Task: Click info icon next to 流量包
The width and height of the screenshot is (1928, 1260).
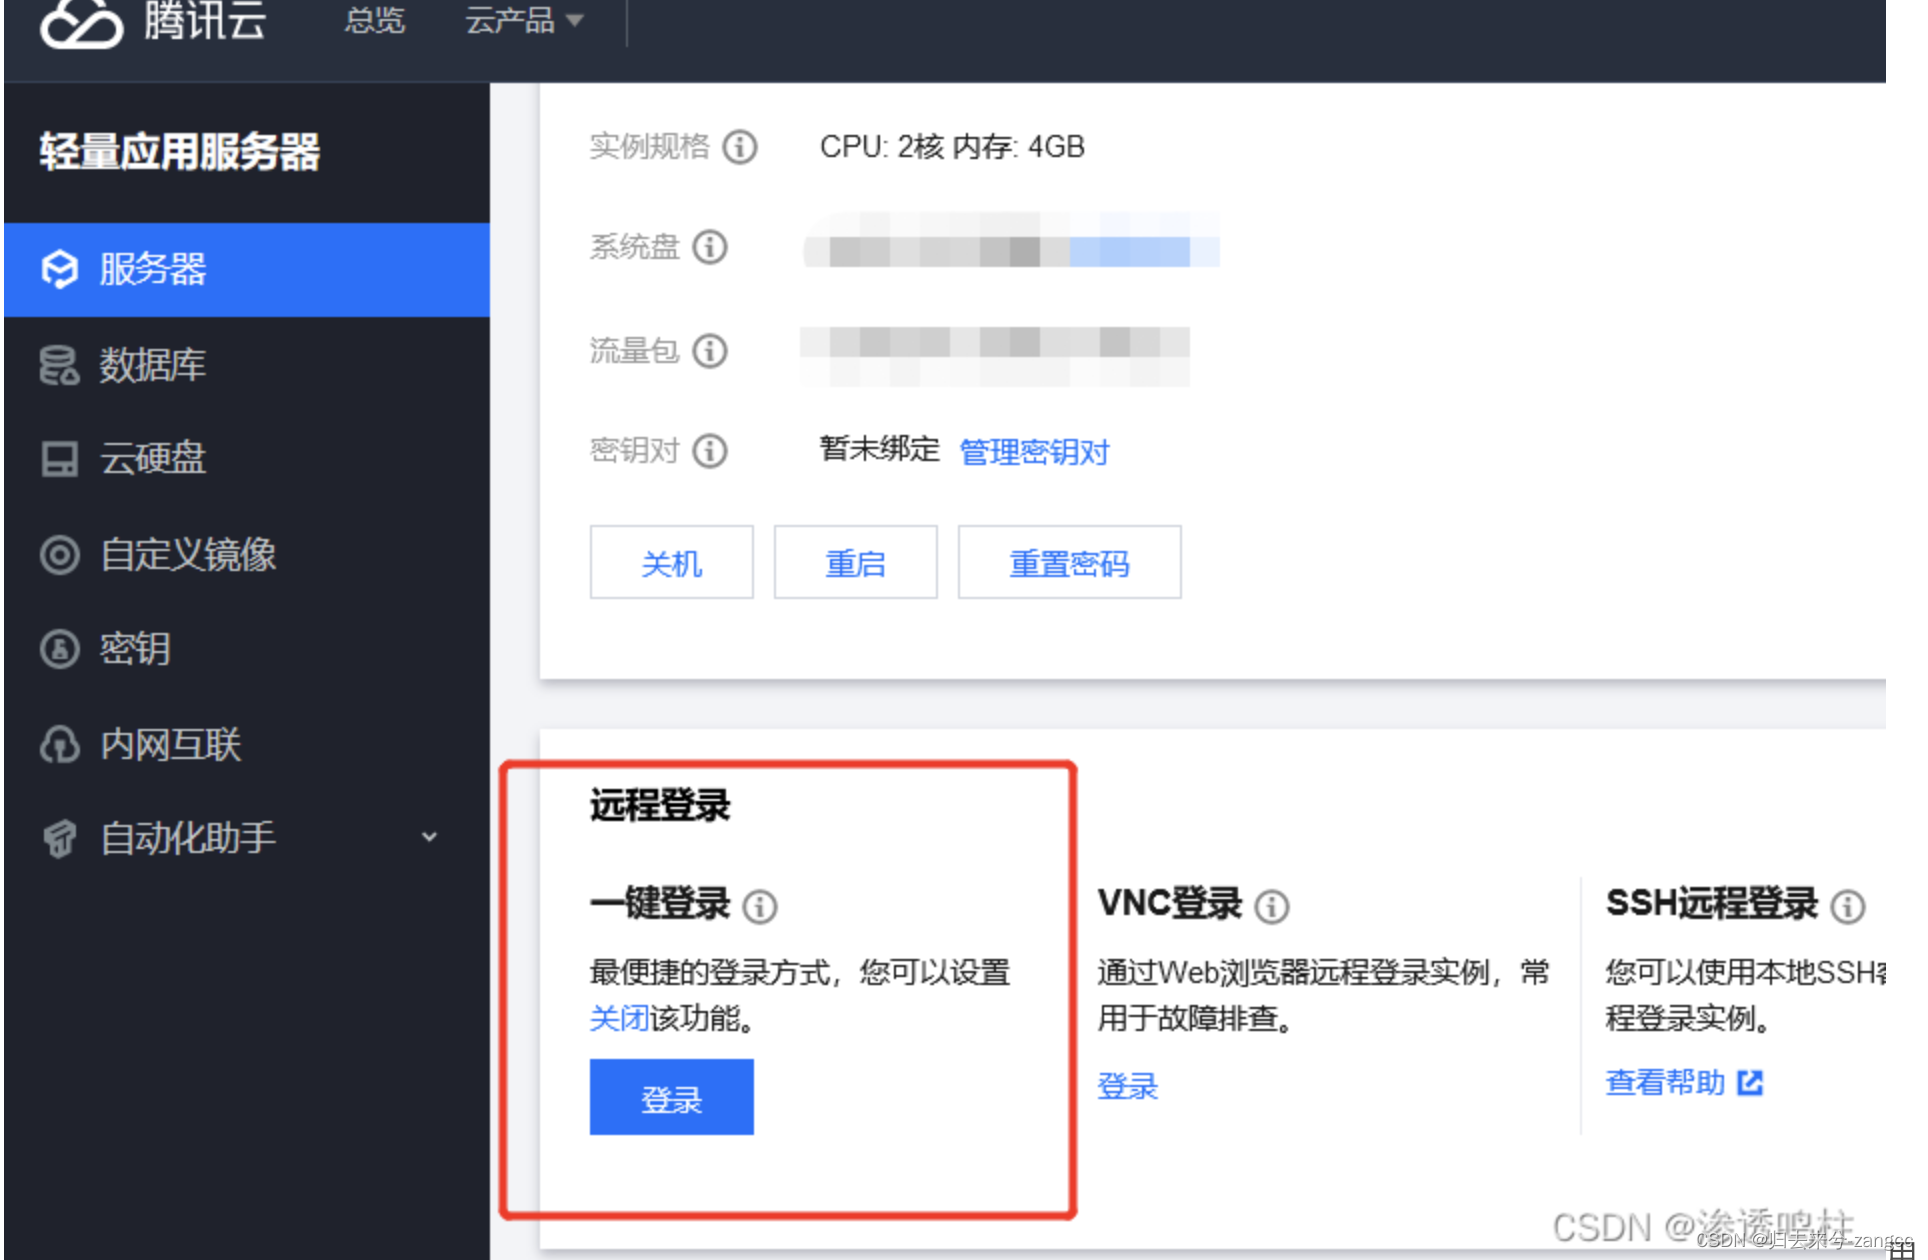Action: [x=710, y=351]
